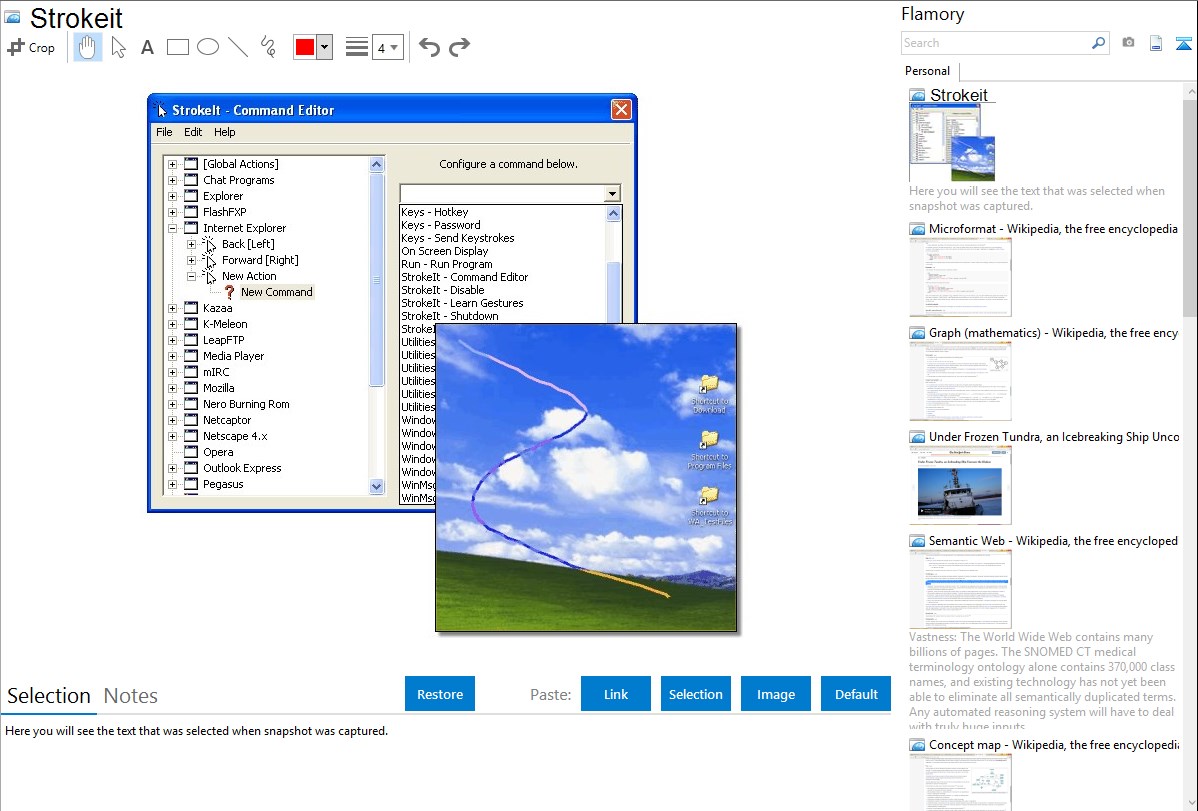This screenshot has height=811, width=1198.
Task: Collapse the New Action node
Action: pyautogui.click(x=192, y=277)
